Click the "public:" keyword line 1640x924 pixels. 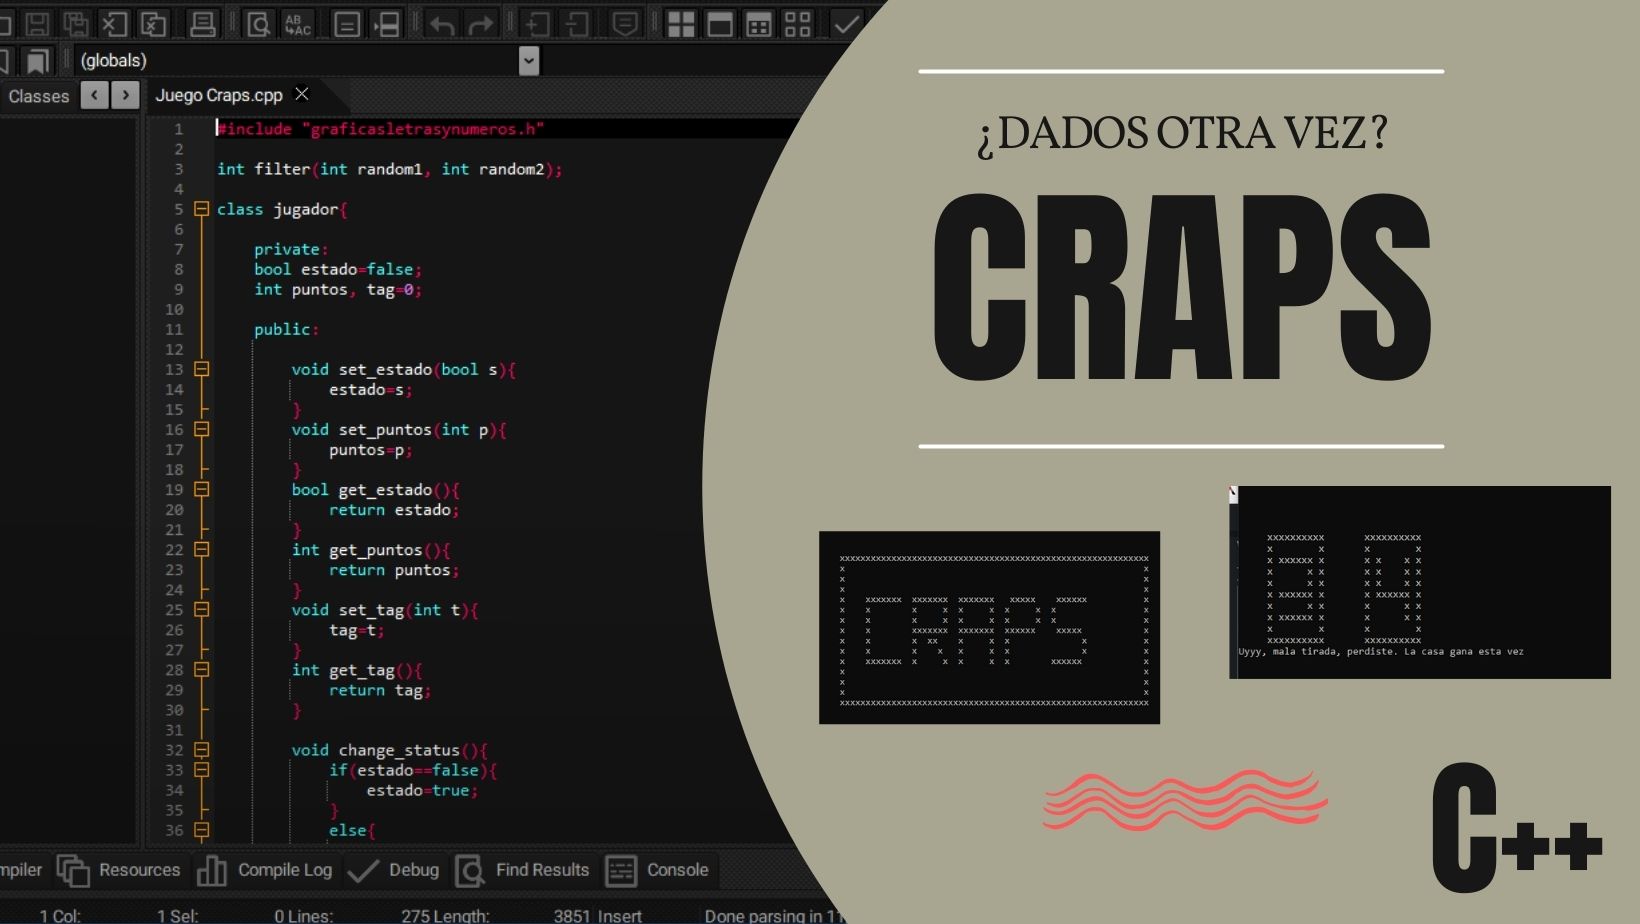click(286, 329)
